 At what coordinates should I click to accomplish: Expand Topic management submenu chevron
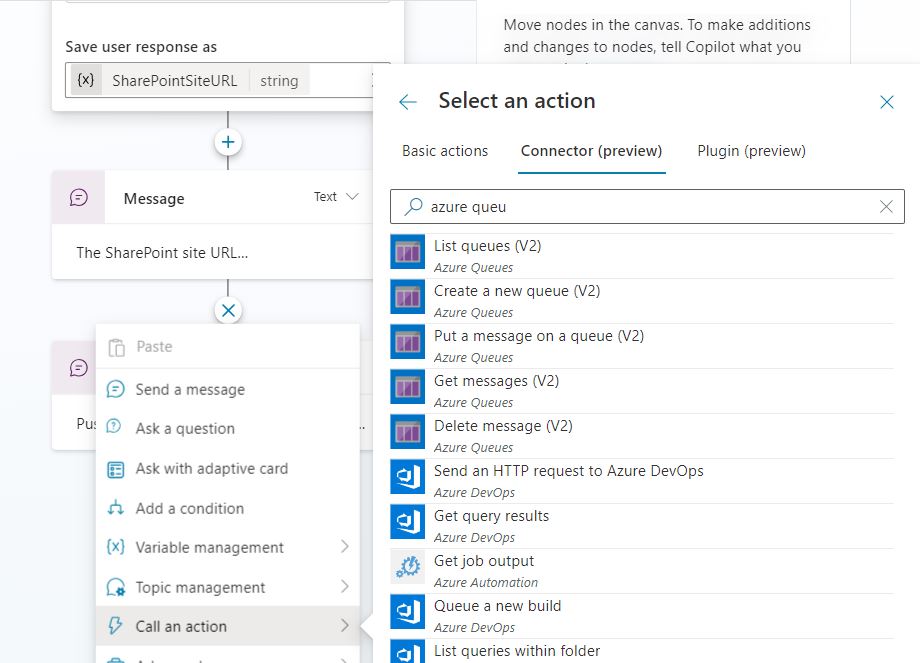tap(345, 586)
